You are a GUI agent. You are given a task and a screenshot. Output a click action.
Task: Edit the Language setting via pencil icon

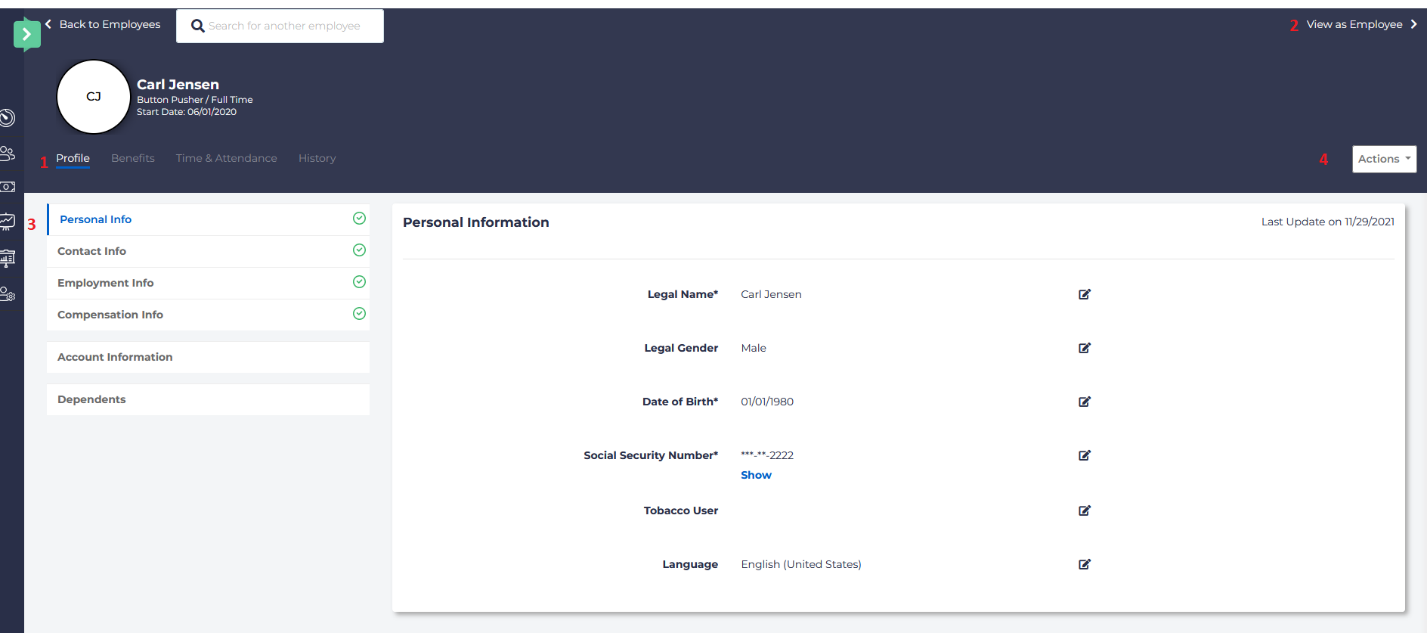pyautogui.click(x=1084, y=564)
